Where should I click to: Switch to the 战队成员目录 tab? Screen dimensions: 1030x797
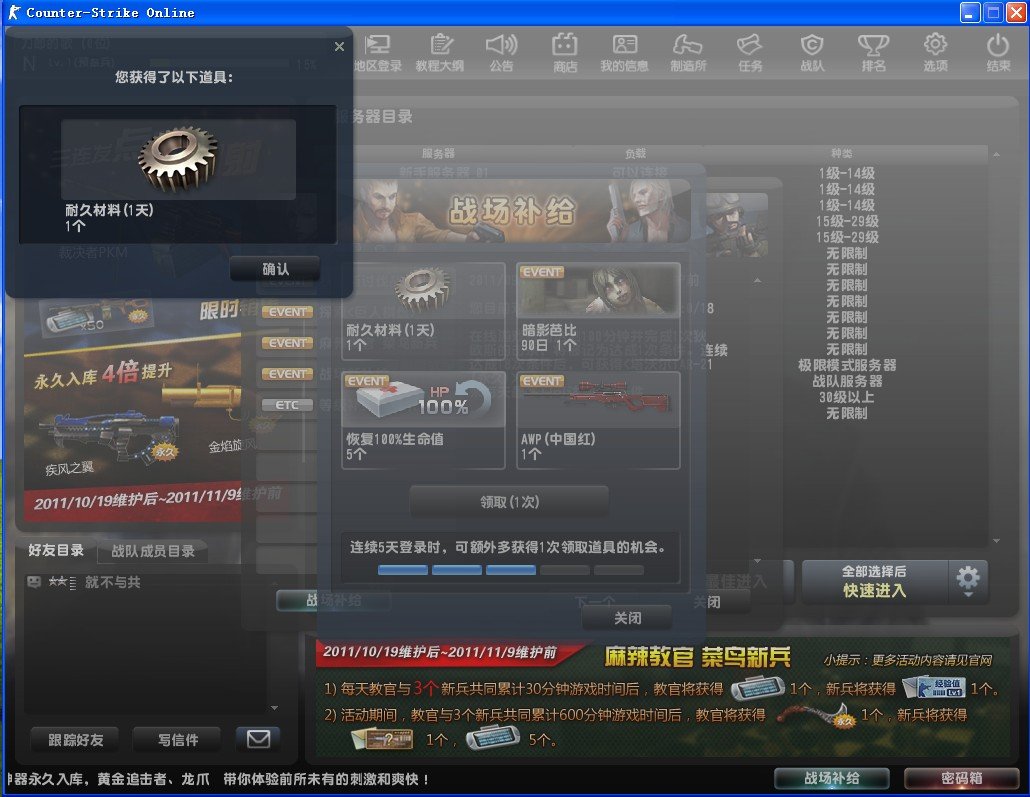[x=153, y=551]
